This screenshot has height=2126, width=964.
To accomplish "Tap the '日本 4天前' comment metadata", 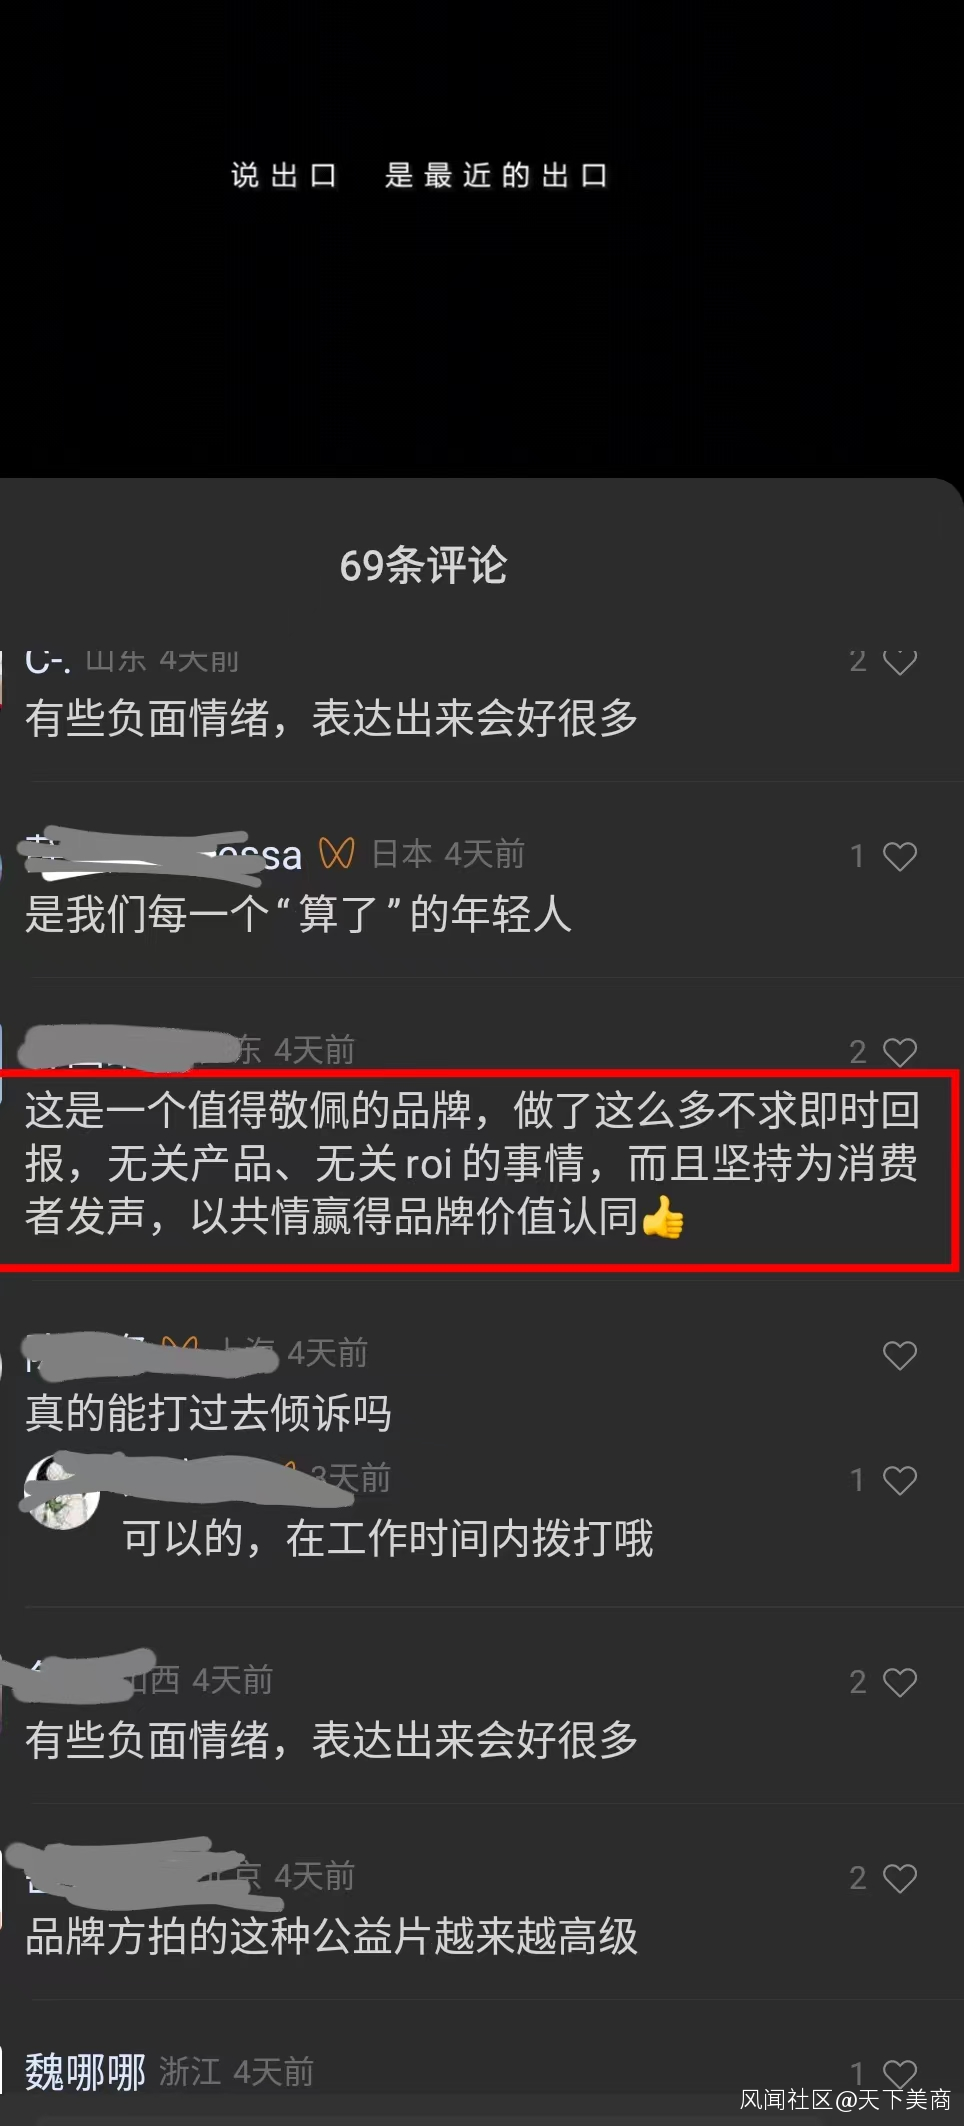I will (x=448, y=854).
